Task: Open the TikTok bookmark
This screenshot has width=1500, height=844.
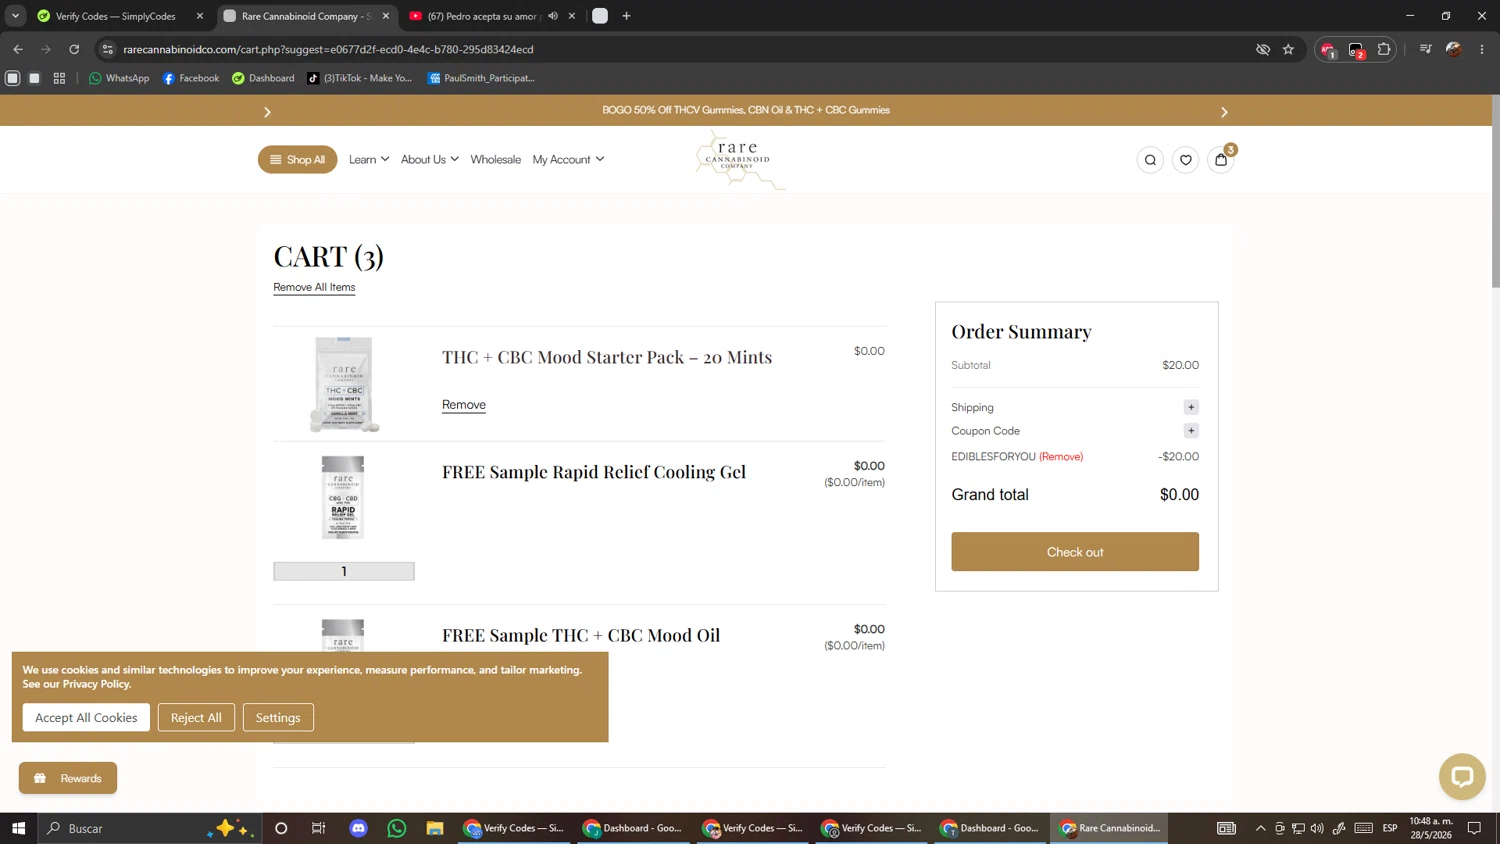Action: click(359, 78)
